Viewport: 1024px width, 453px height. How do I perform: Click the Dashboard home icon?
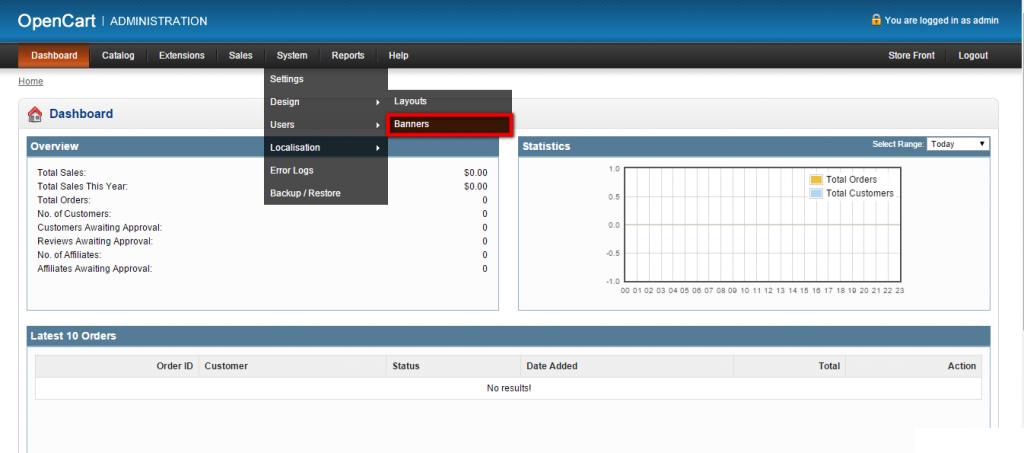tap(35, 114)
